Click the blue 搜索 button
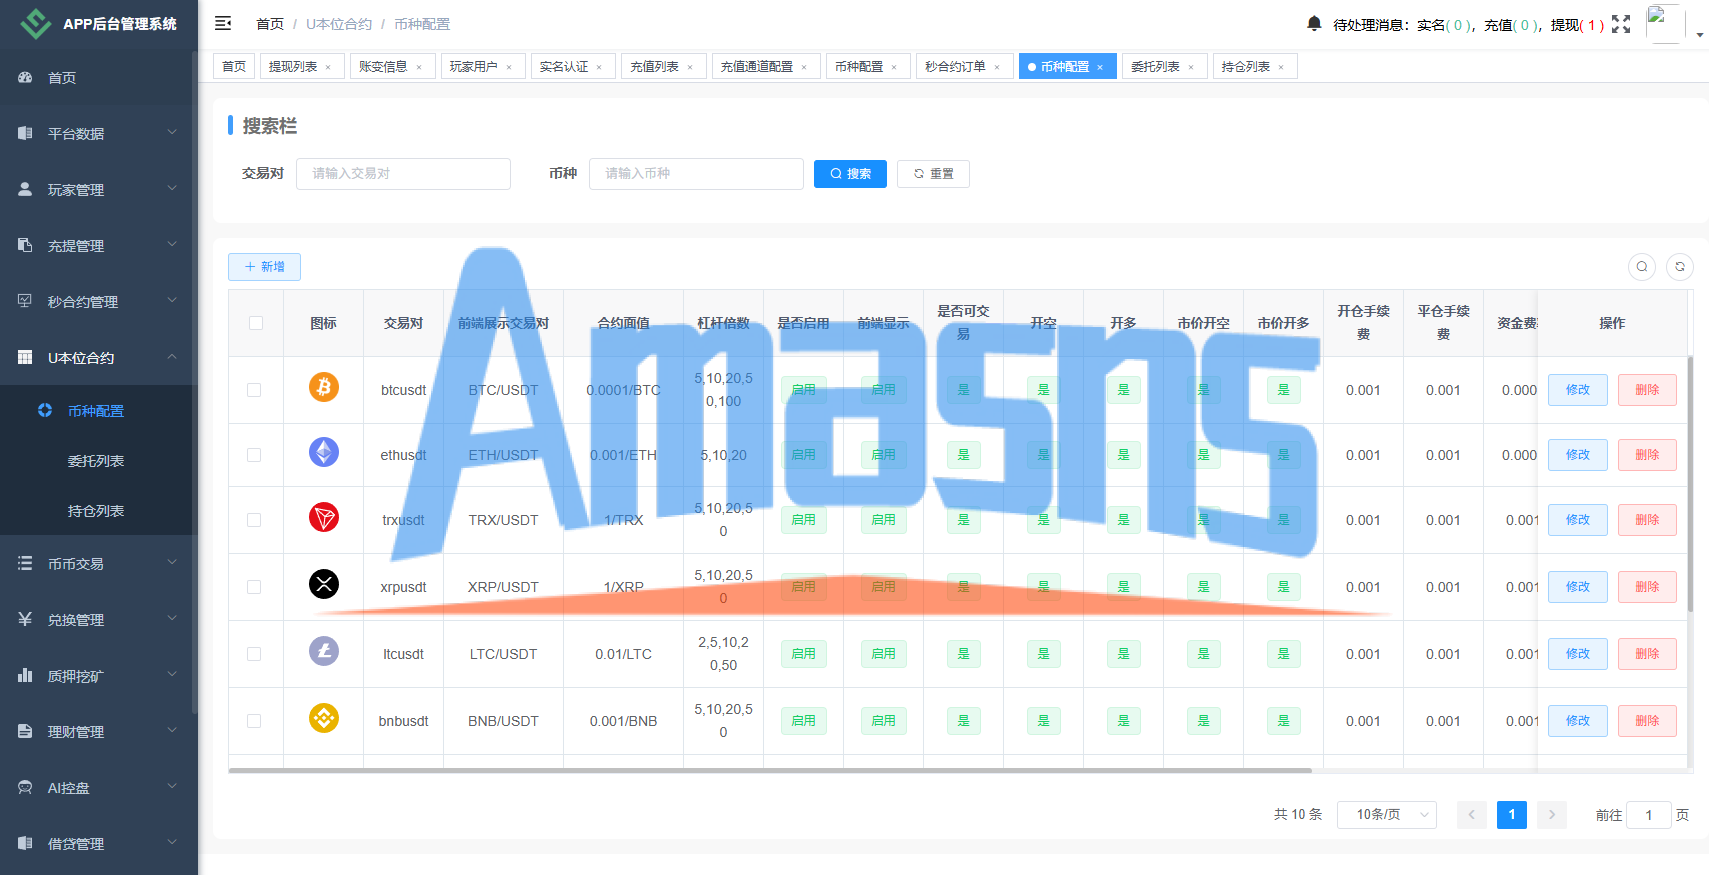This screenshot has height=875, width=1709. (850, 174)
